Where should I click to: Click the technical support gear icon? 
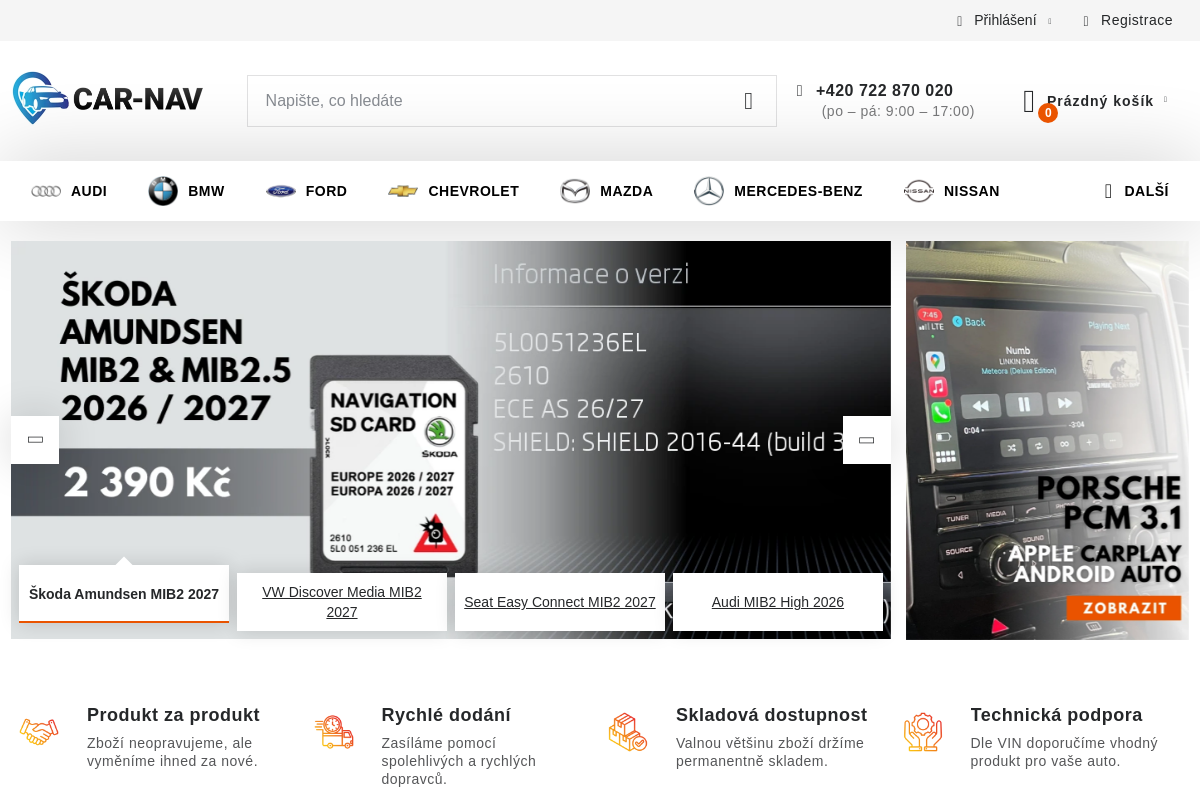tap(923, 732)
